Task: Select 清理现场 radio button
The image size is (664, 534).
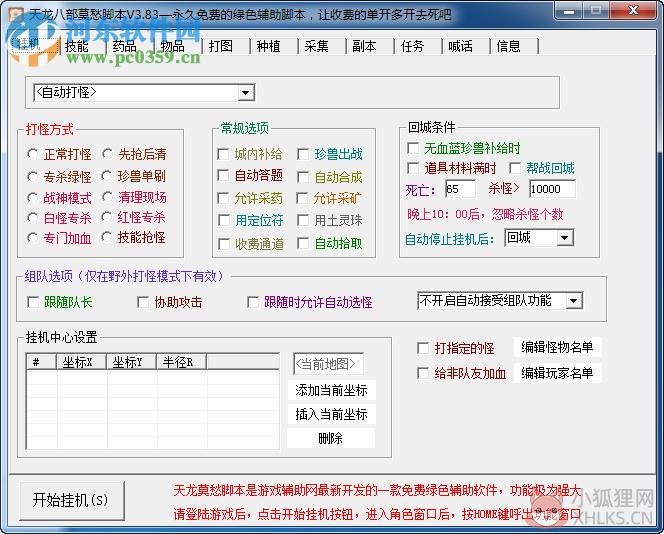Action: pyautogui.click(x=108, y=196)
